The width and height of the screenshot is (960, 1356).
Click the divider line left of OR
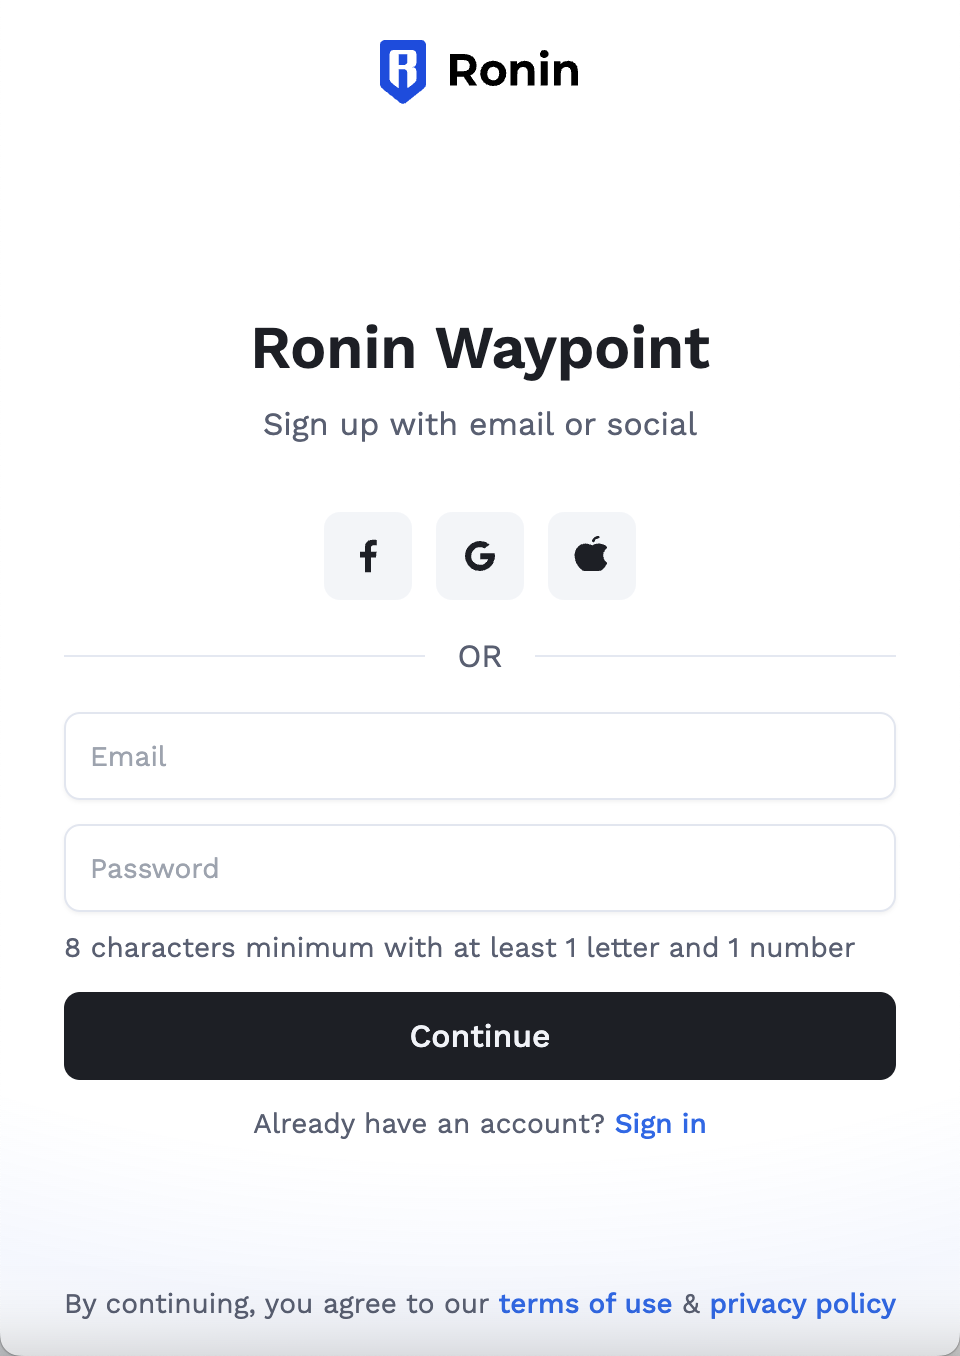[245, 656]
